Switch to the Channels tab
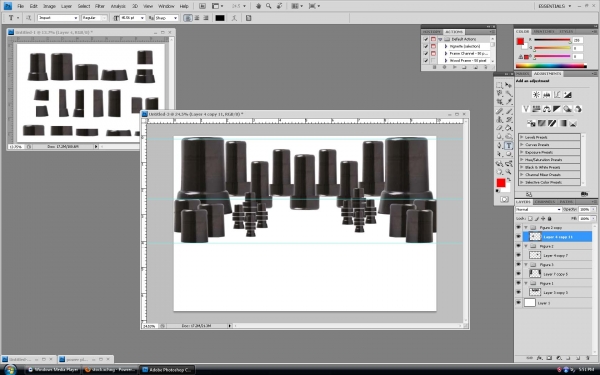 point(545,202)
